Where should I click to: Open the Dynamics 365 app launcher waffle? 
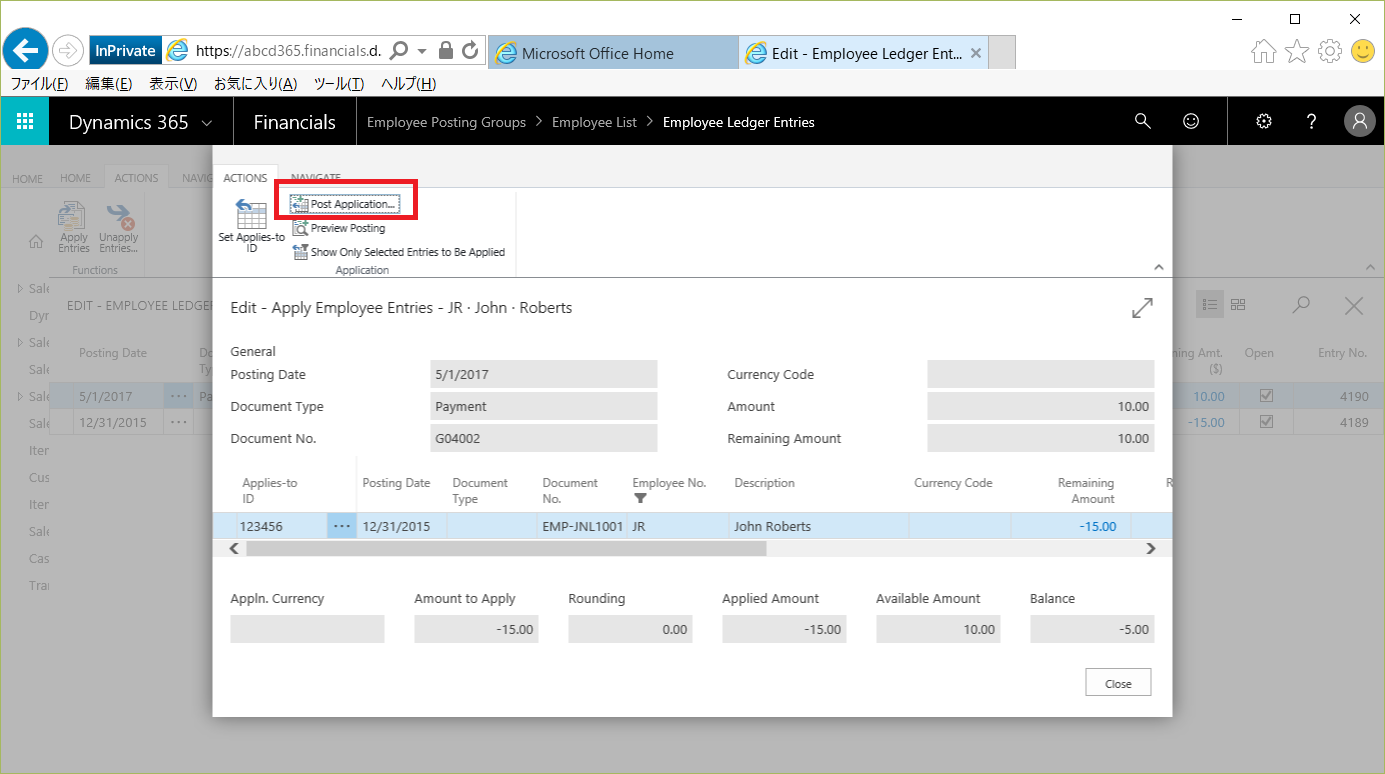25,122
